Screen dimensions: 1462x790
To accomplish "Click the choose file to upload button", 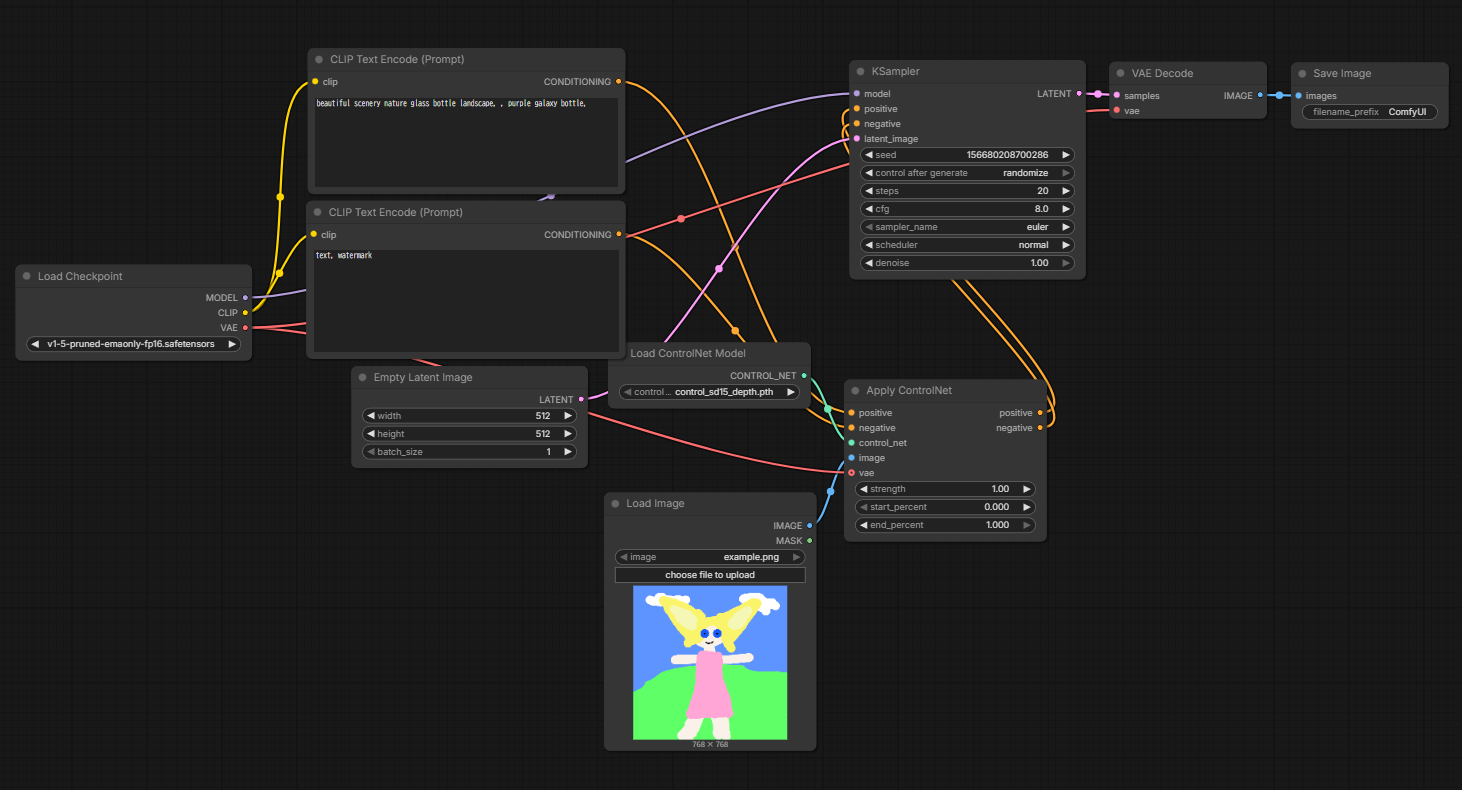I will (x=709, y=575).
